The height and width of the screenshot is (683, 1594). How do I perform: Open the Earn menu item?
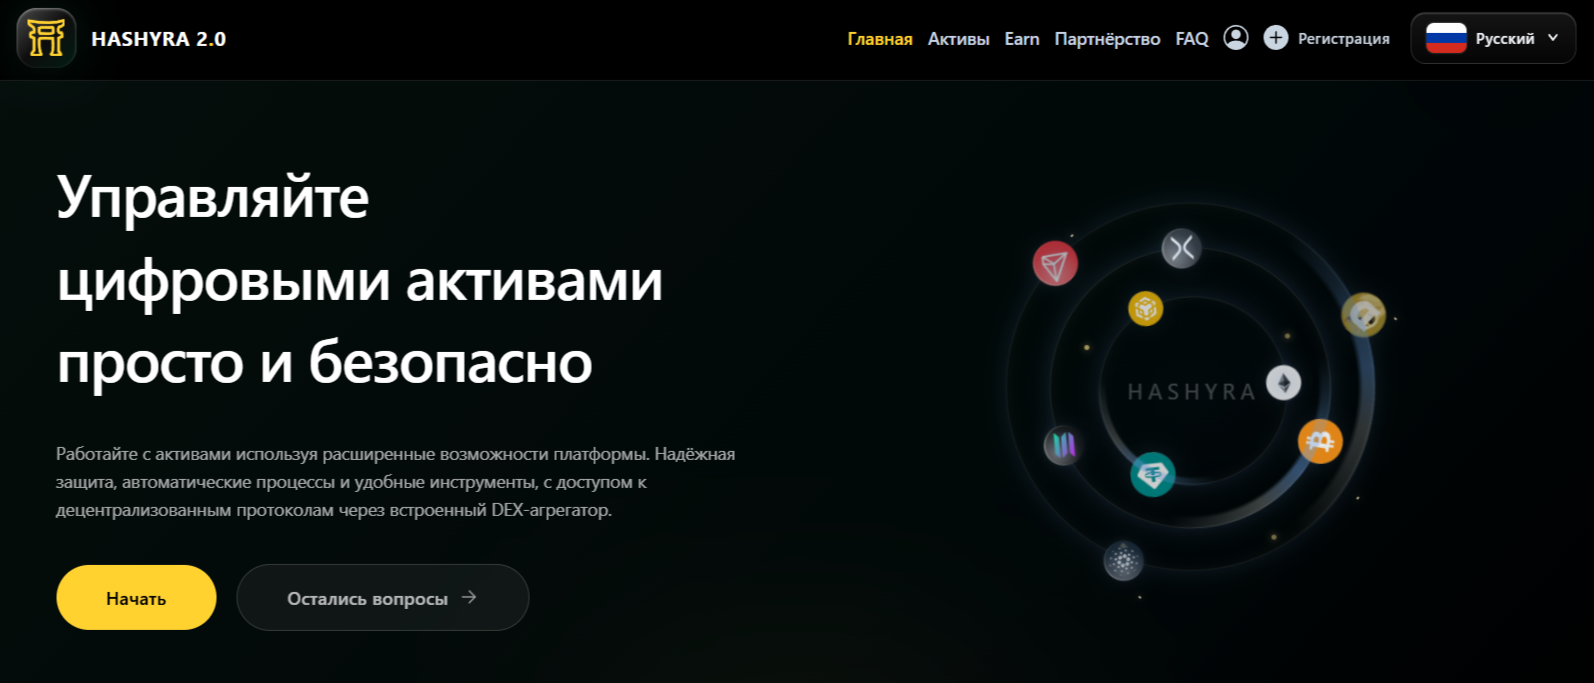click(1022, 39)
